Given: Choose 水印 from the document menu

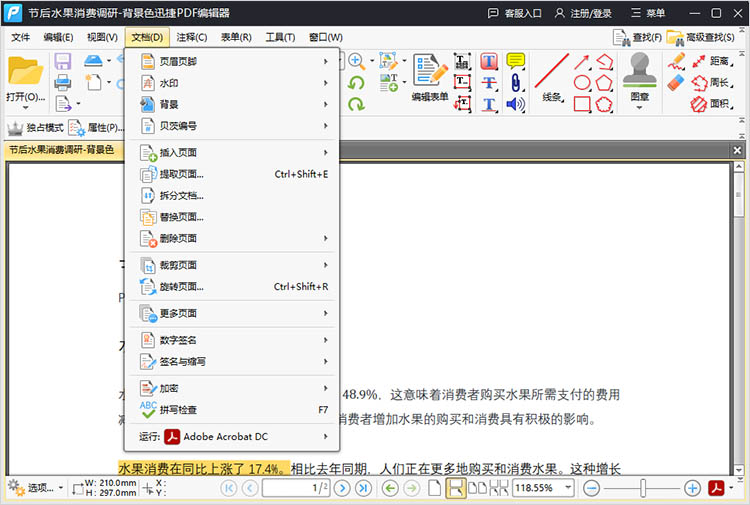Looking at the screenshot, I should pyautogui.click(x=232, y=83).
